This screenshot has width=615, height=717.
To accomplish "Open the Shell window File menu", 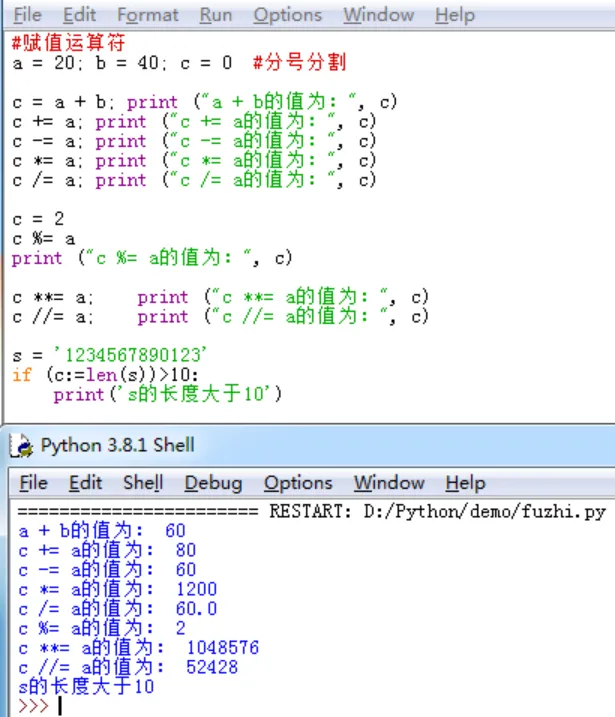I will [x=33, y=482].
